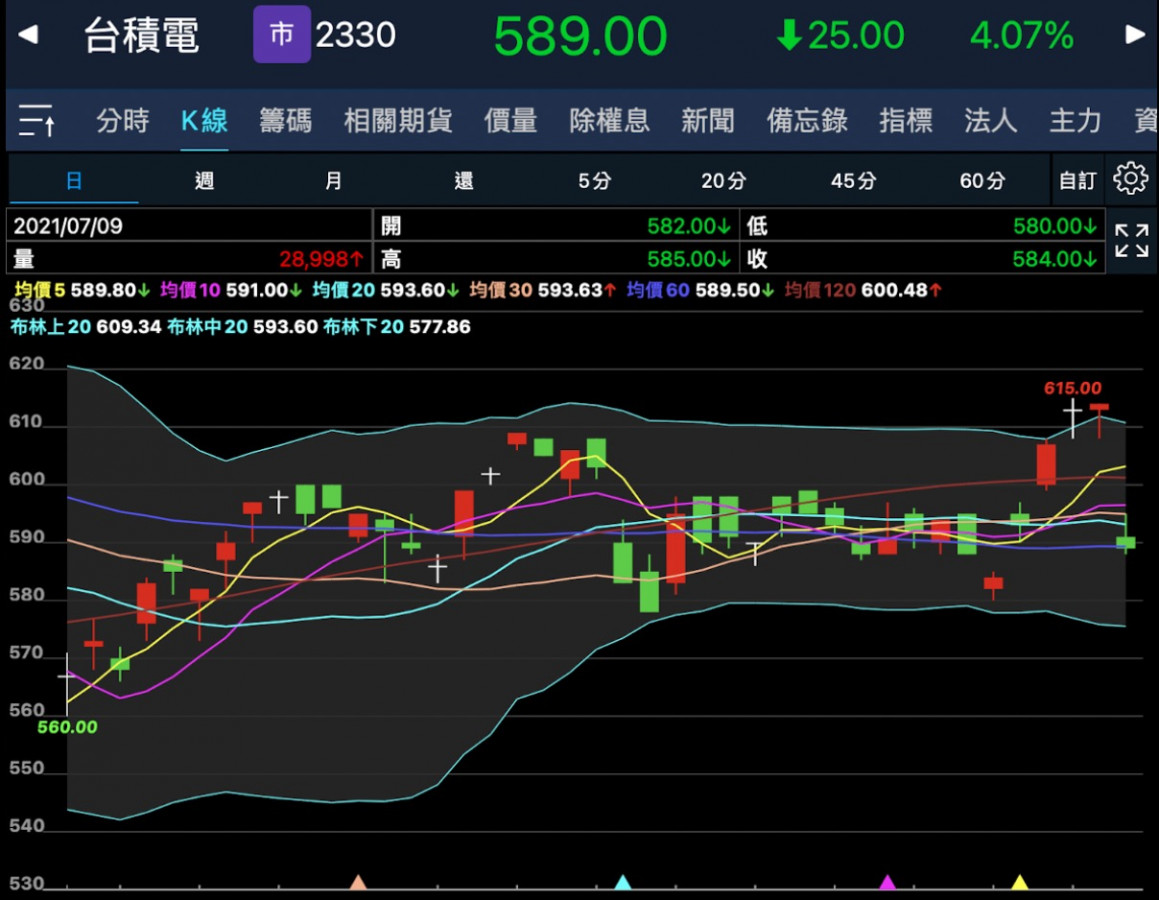The width and height of the screenshot is (1159, 900).
Task: Expand chart to fullscreen
Action: pyautogui.click(x=1131, y=241)
